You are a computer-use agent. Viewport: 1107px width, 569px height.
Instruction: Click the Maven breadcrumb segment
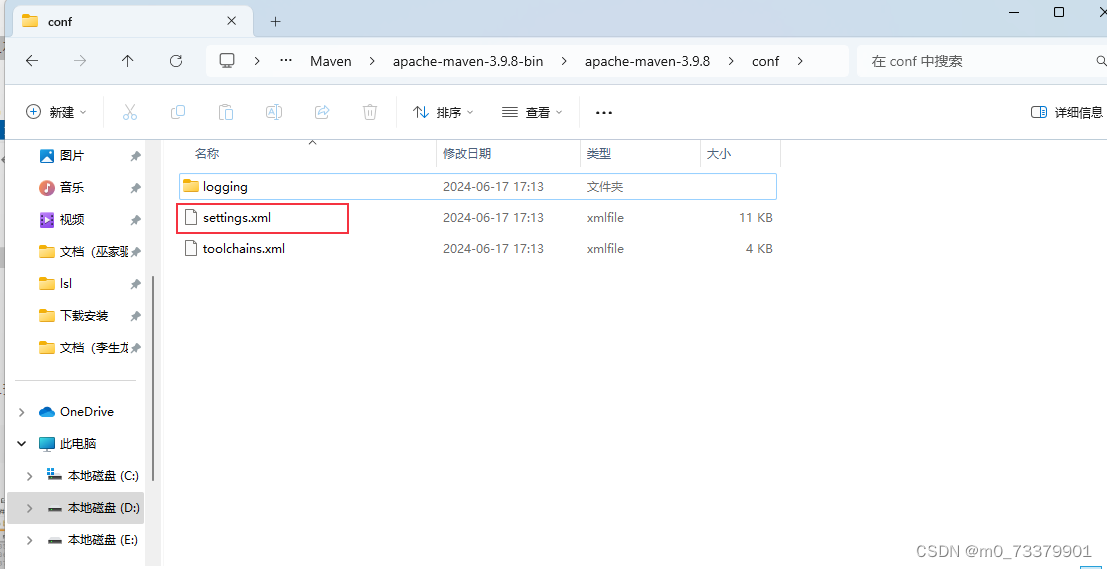click(330, 61)
